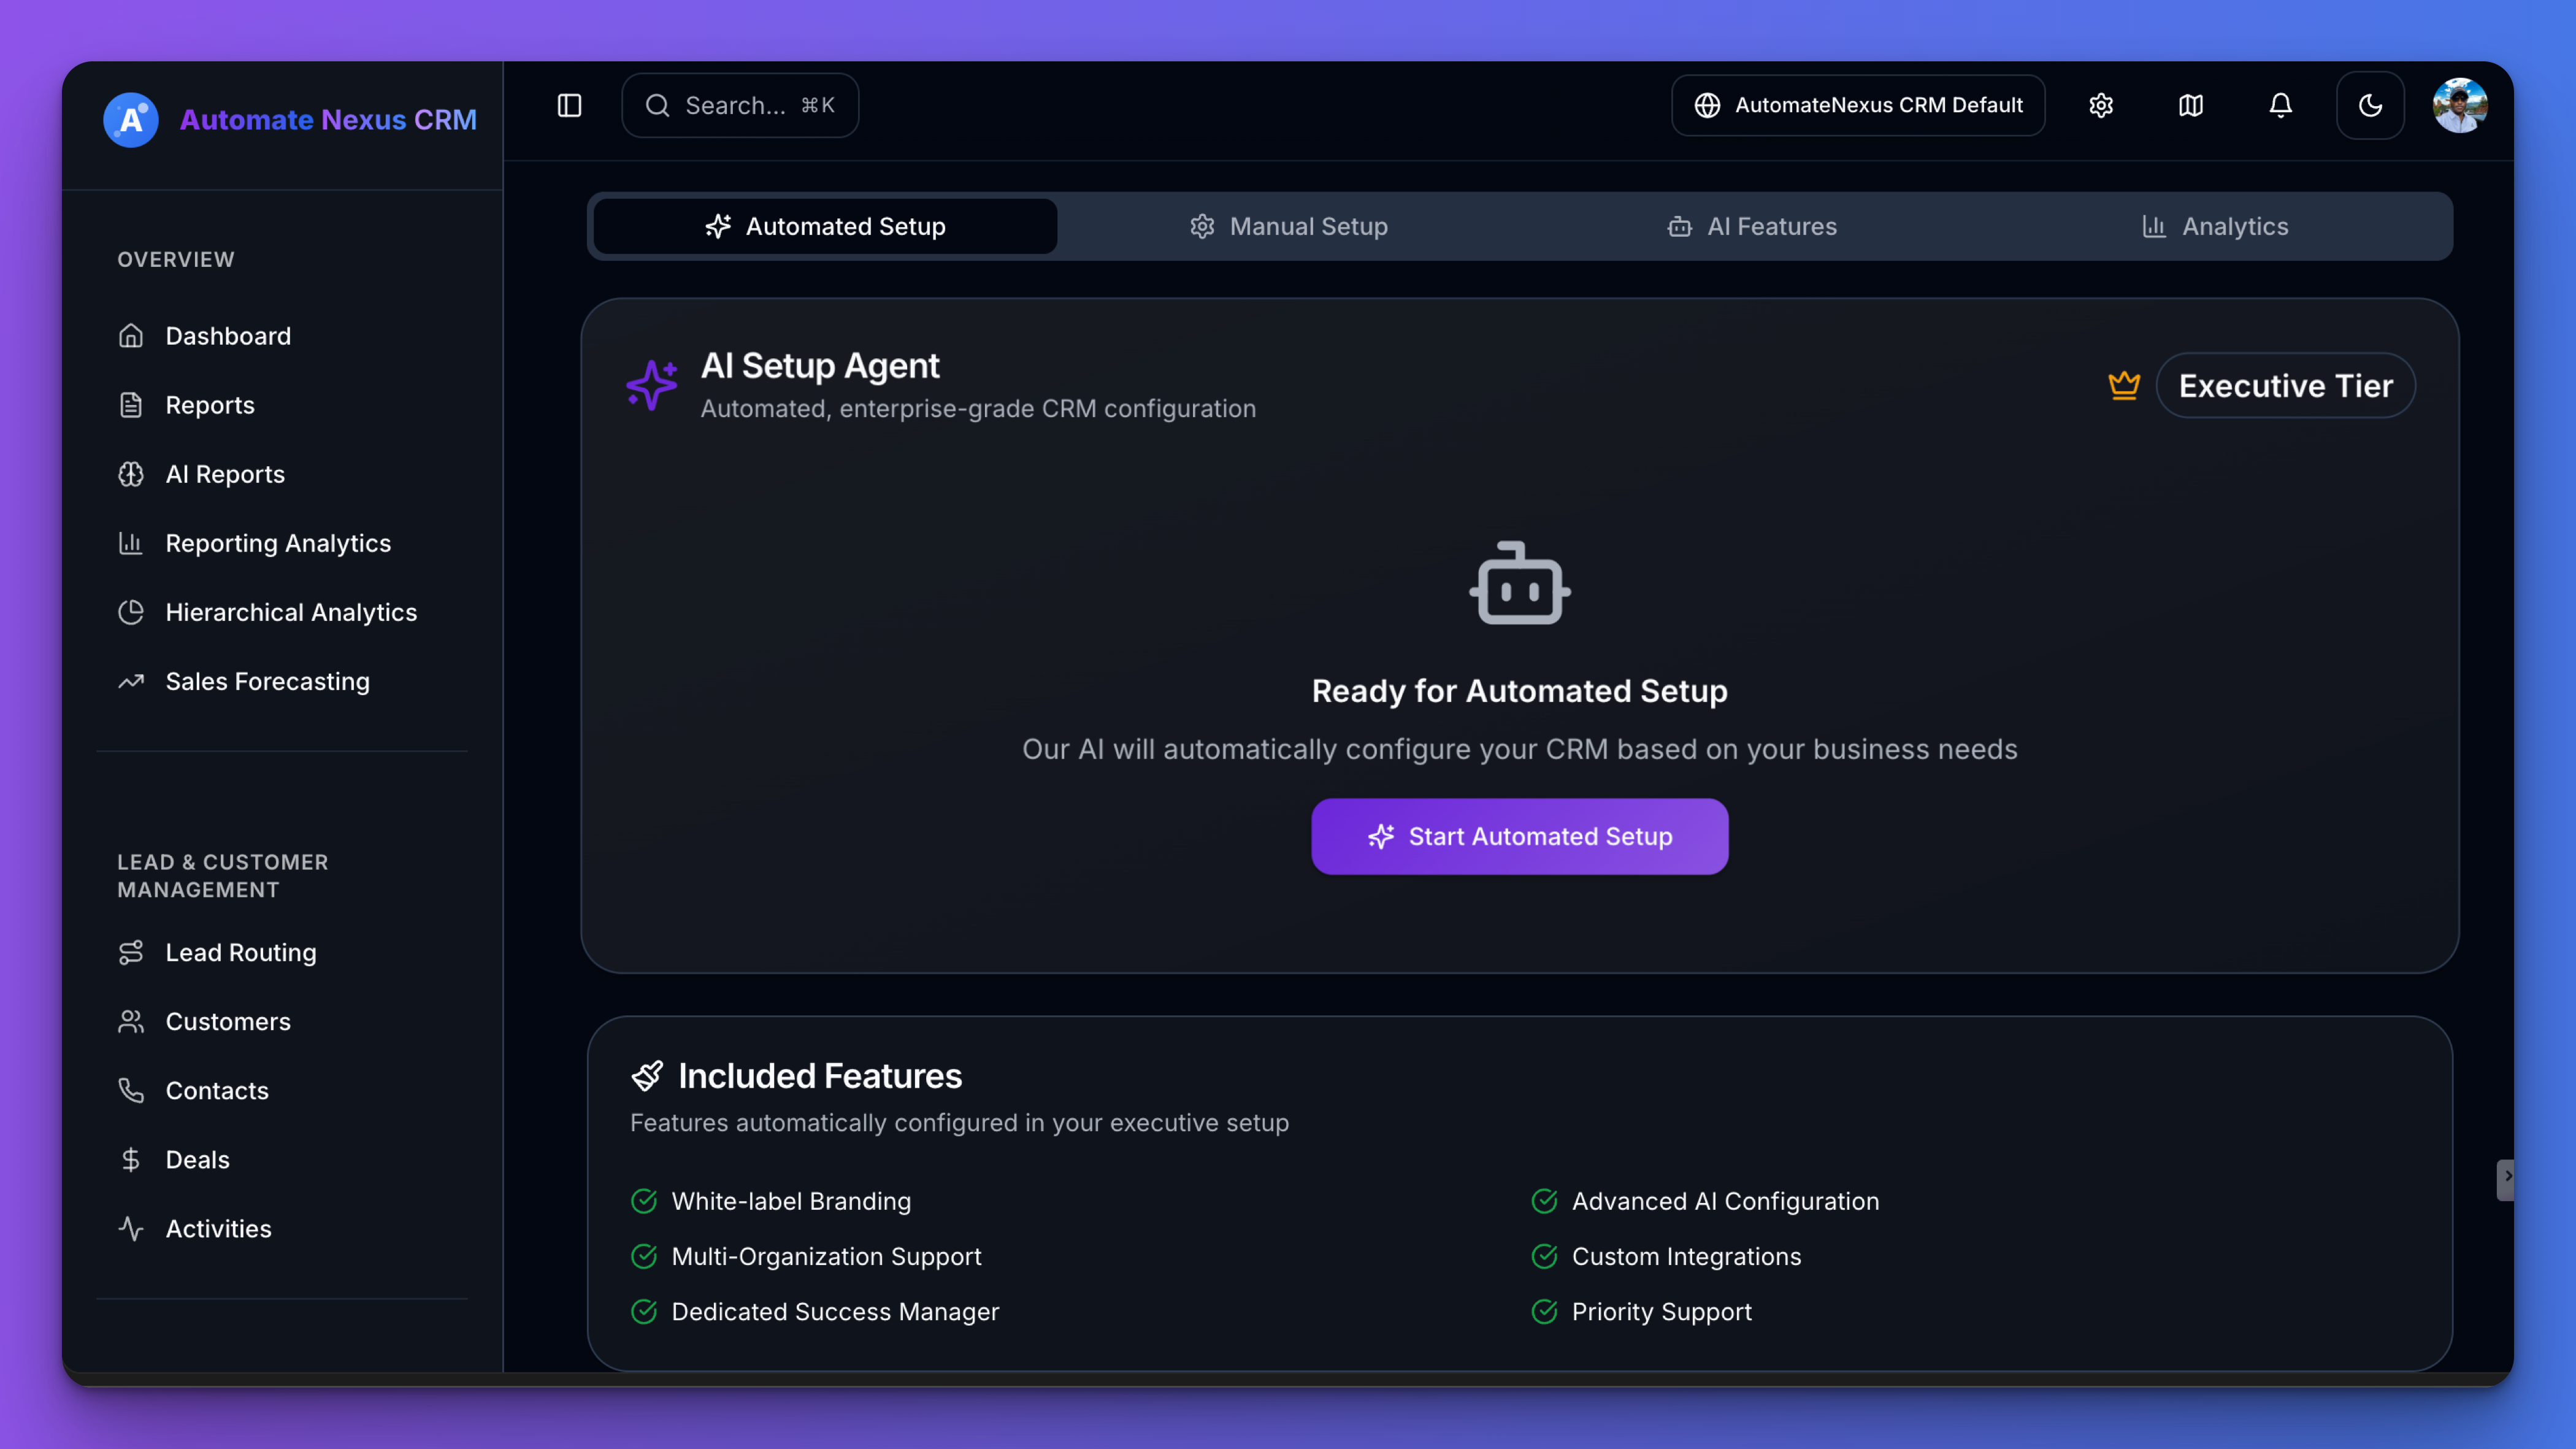
Task: Open the AutomateNexus CRM Default selector
Action: [x=1858, y=105]
